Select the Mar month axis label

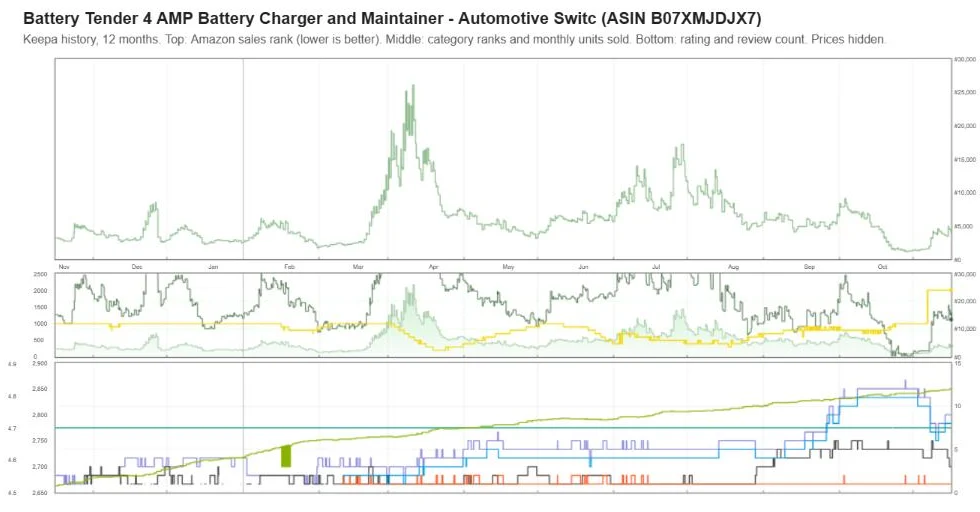coord(358,267)
